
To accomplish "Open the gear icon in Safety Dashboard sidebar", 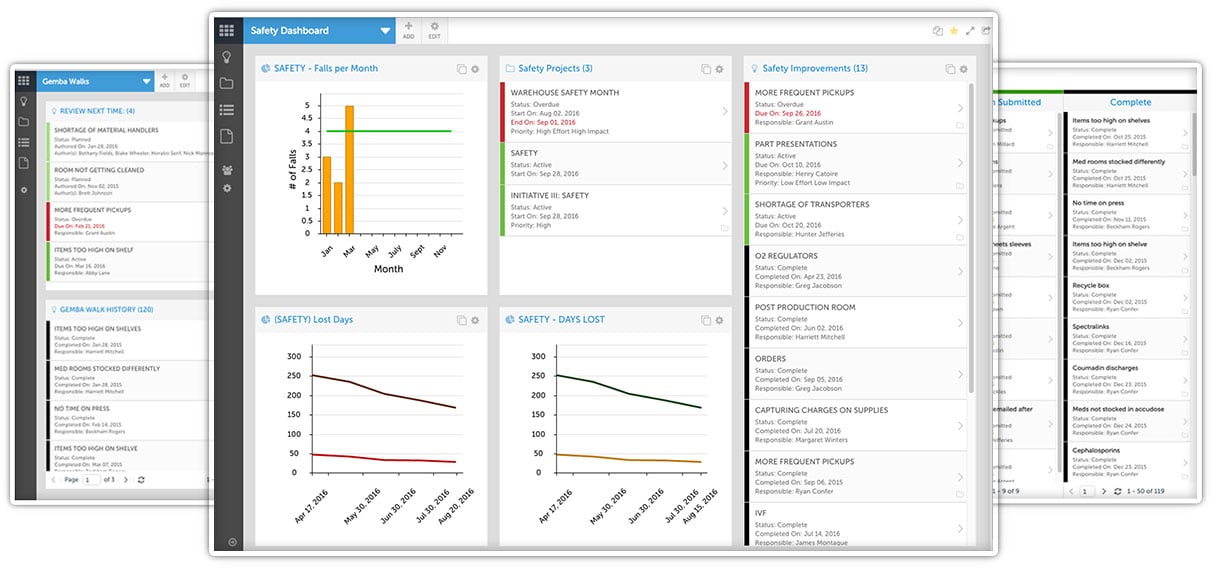I will point(227,188).
